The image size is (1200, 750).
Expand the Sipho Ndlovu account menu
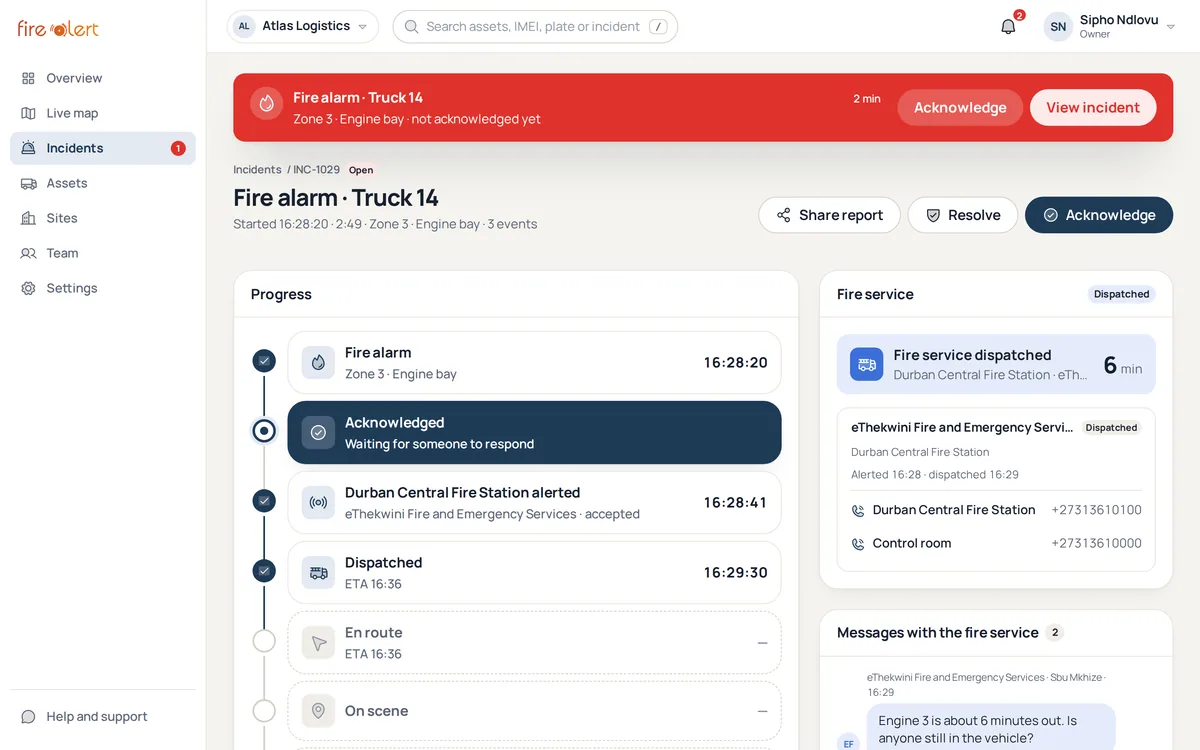(1110, 27)
